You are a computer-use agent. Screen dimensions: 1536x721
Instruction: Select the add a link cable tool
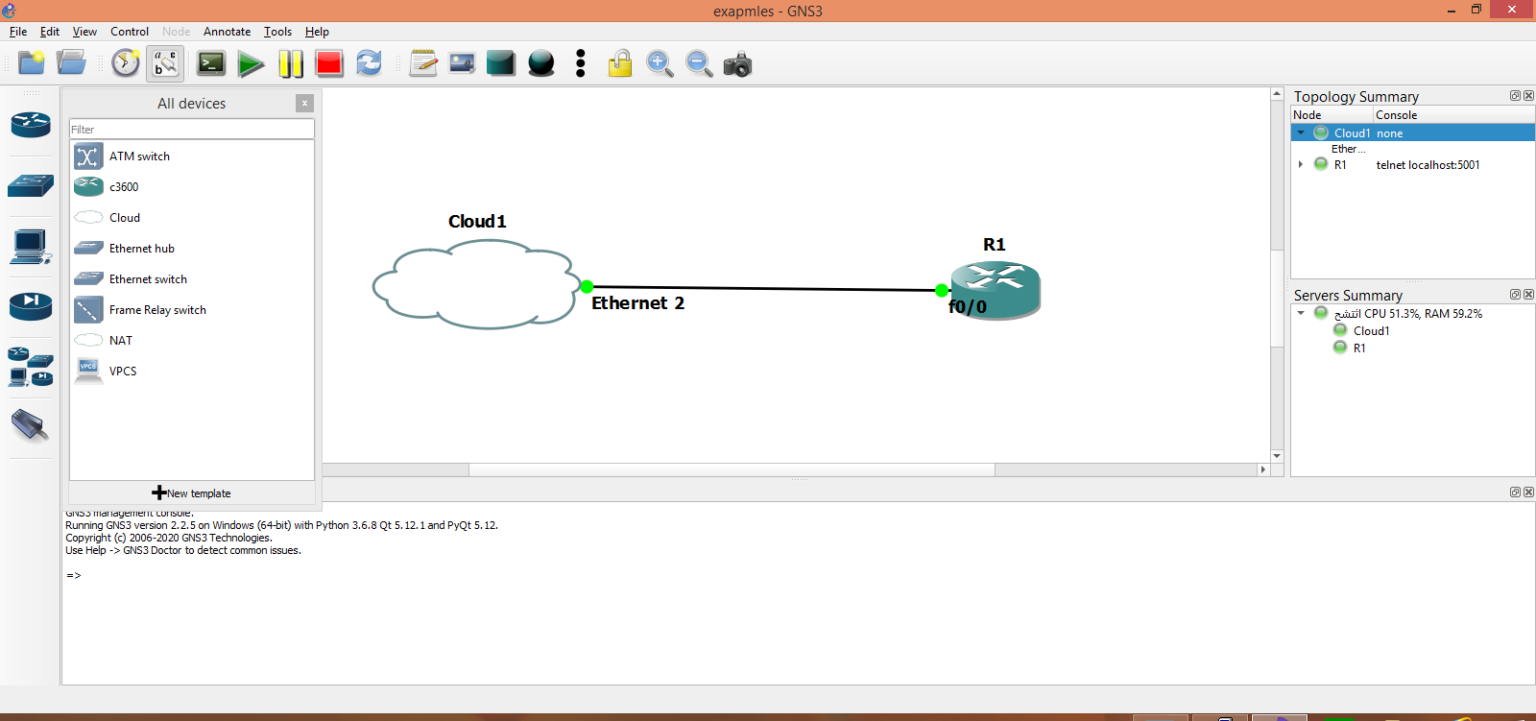(30, 425)
